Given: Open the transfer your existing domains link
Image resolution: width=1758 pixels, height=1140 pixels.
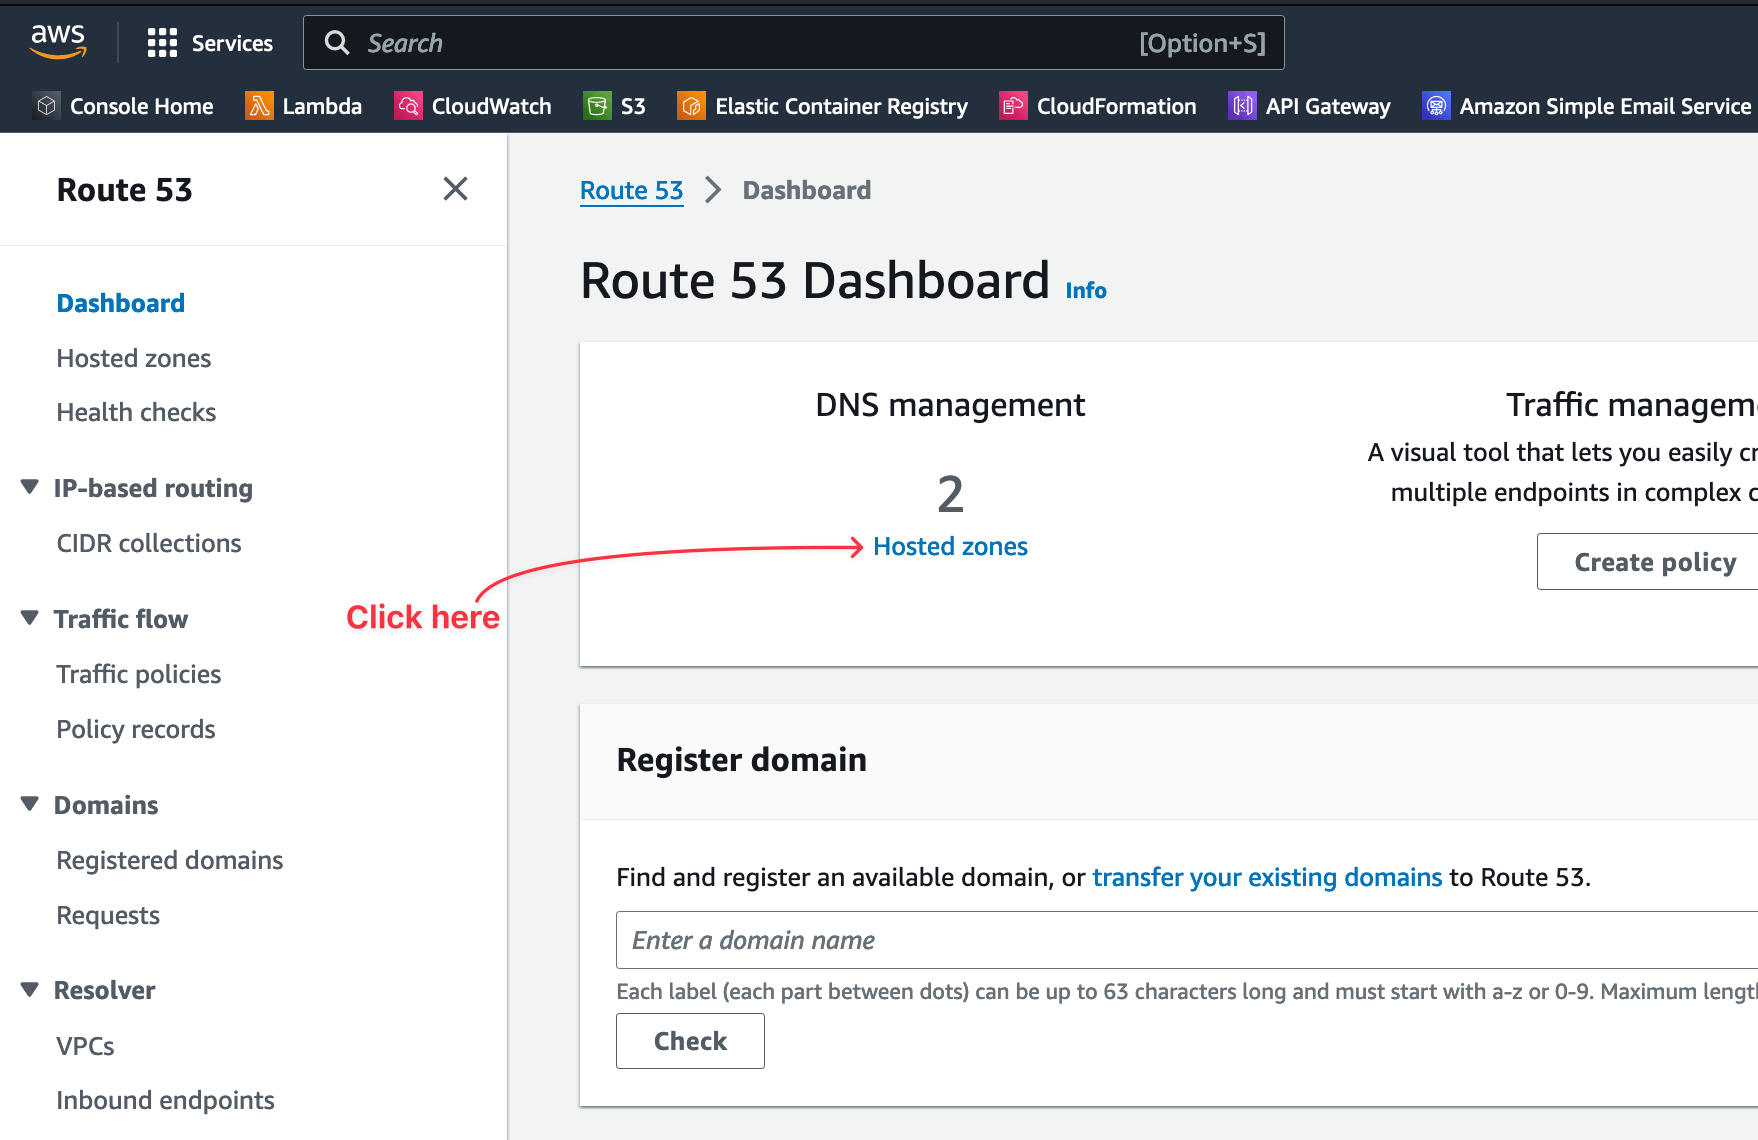Looking at the screenshot, I should pyautogui.click(x=1267, y=877).
